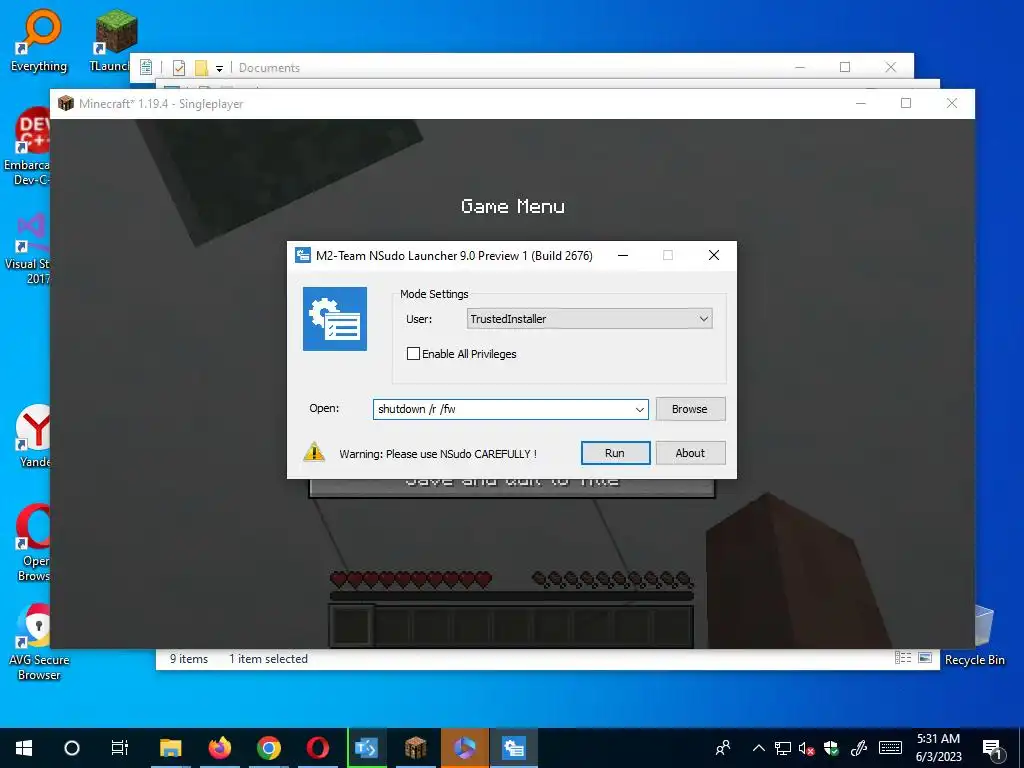Switch Documents explorer to large icons view
The image size is (1024, 768).
[925, 658]
